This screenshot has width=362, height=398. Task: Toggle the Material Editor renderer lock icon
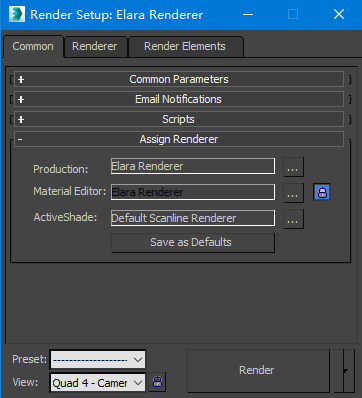322,192
